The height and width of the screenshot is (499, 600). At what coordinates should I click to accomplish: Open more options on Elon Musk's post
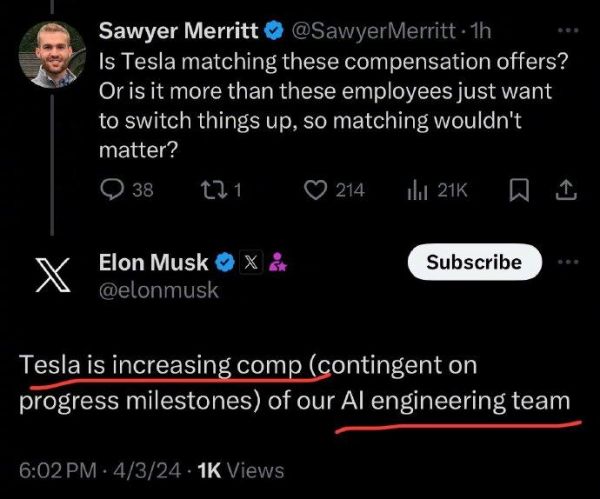tap(568, 262)
